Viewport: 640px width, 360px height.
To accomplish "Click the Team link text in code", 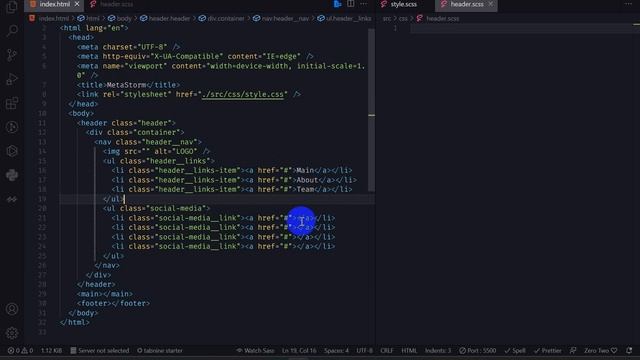I will click(305, 189).
